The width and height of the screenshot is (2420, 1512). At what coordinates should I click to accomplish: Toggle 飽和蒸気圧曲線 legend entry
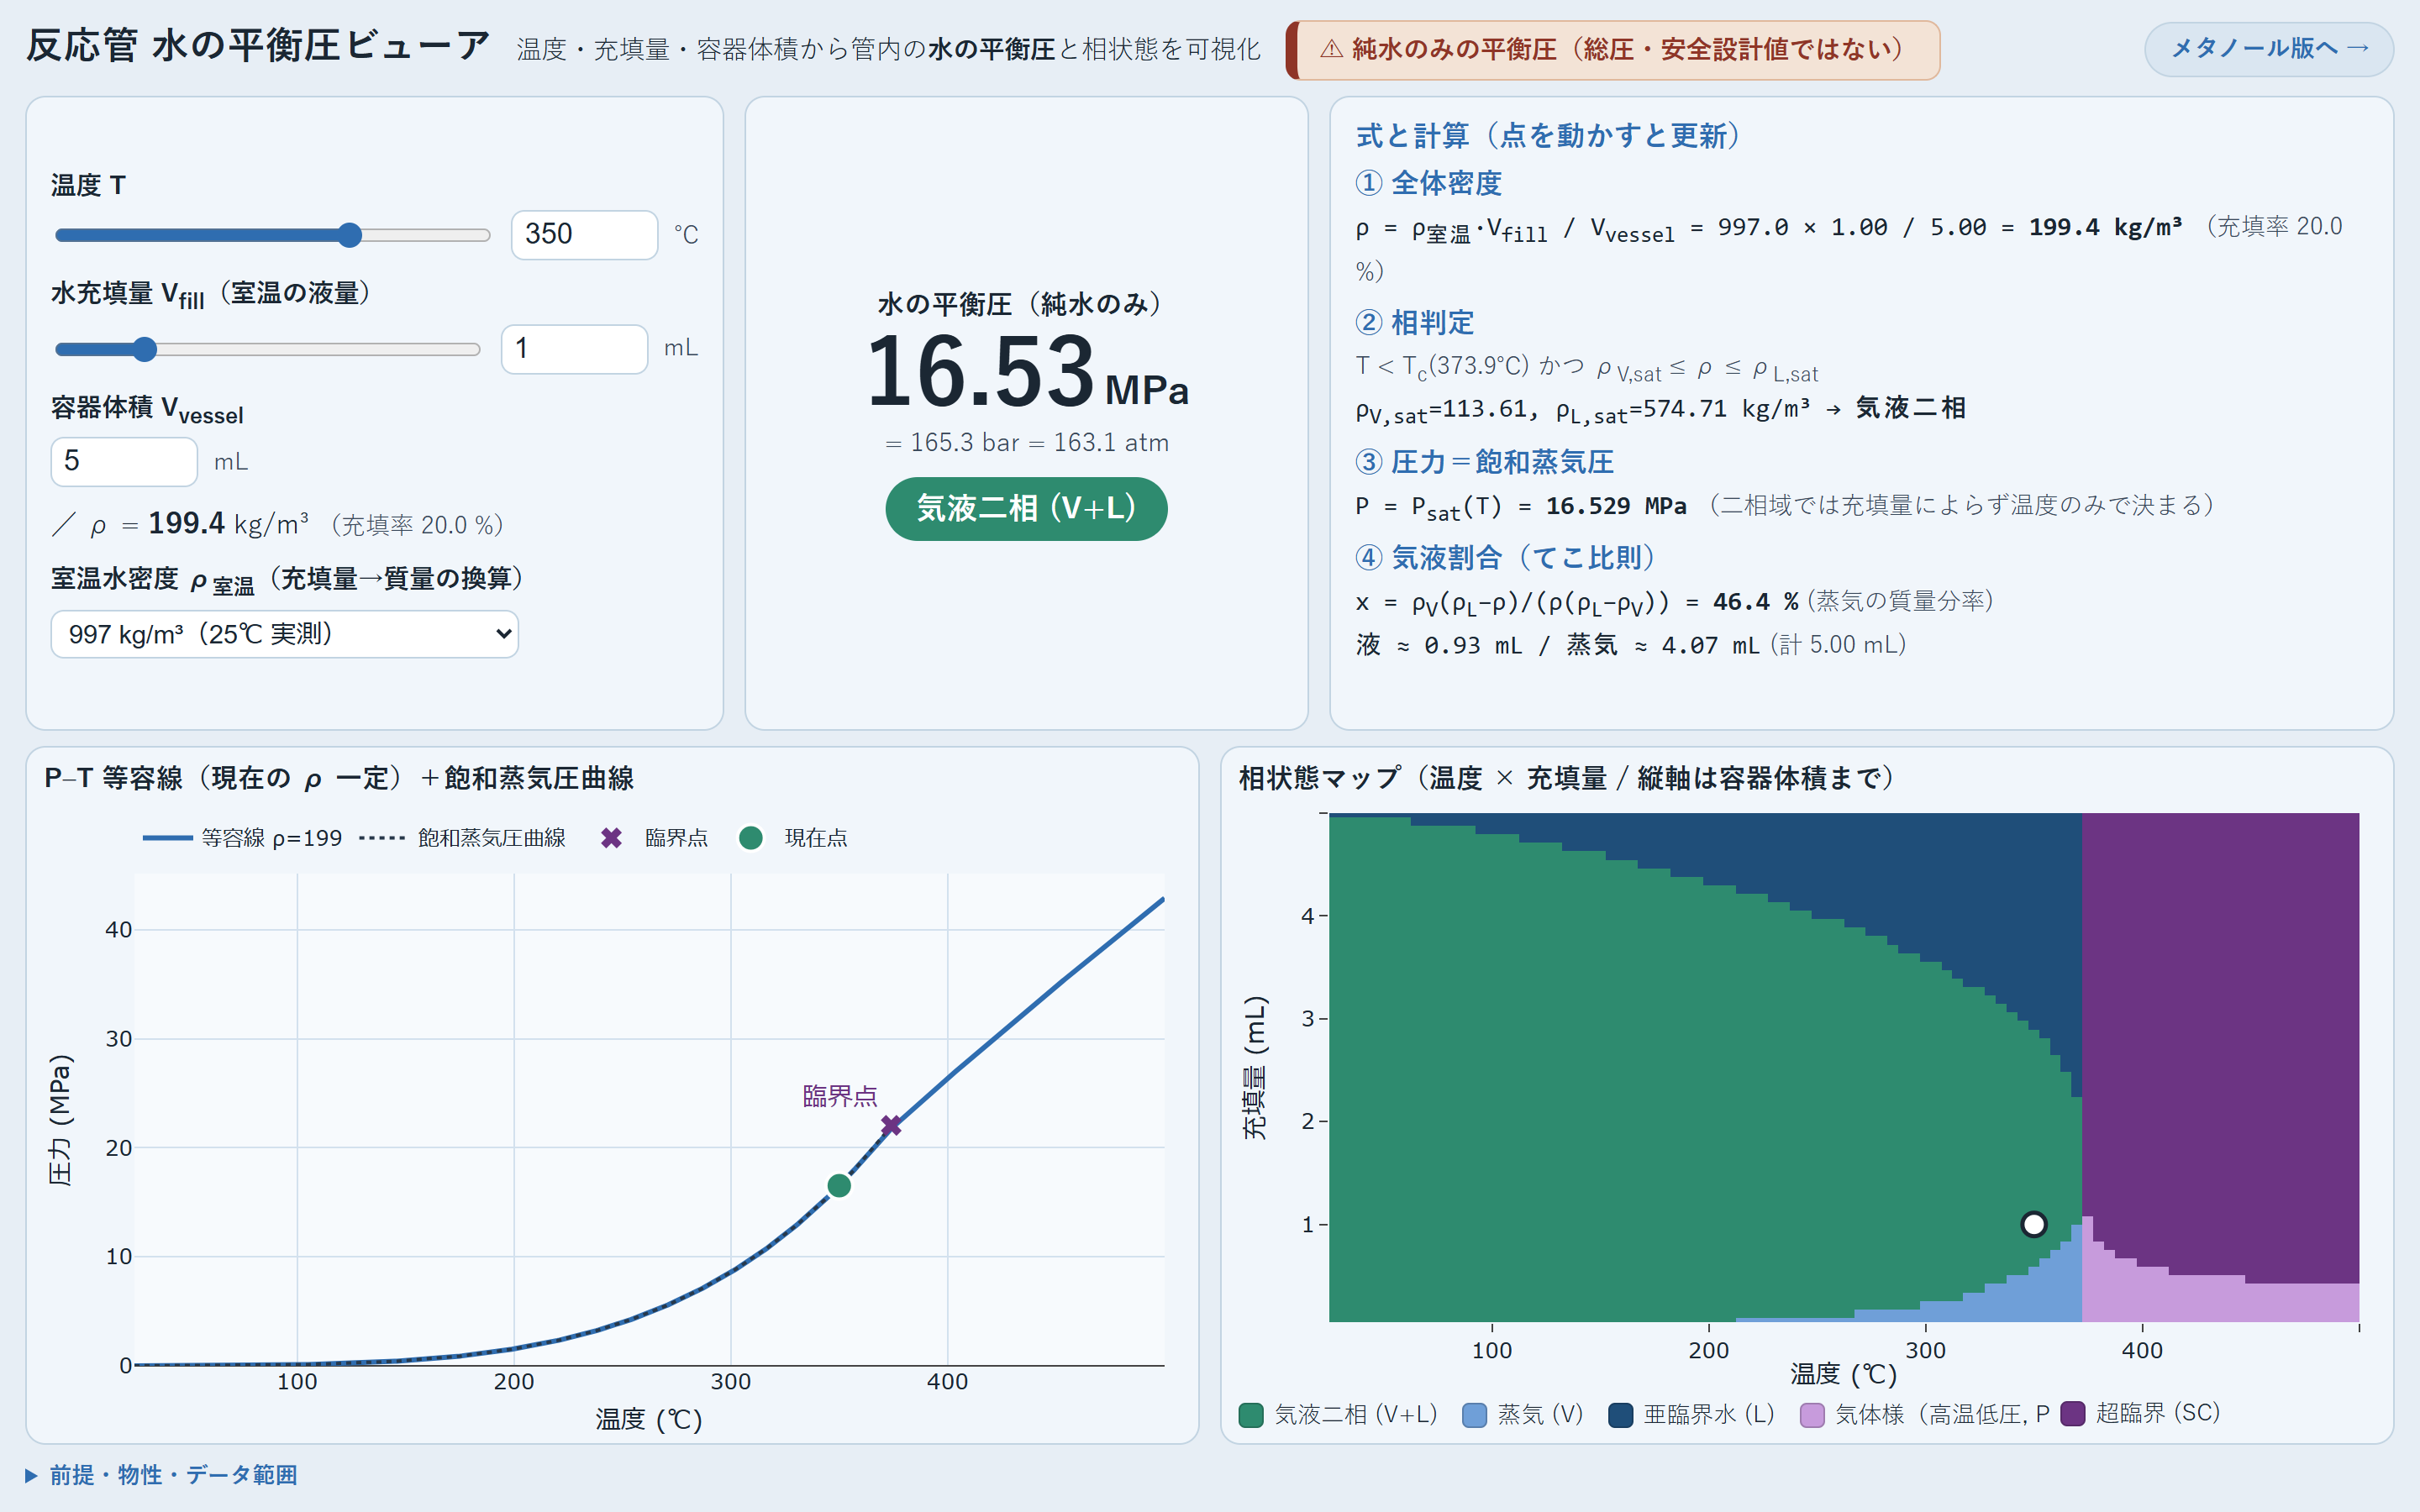pyautogui.click(x=462, y=838)
